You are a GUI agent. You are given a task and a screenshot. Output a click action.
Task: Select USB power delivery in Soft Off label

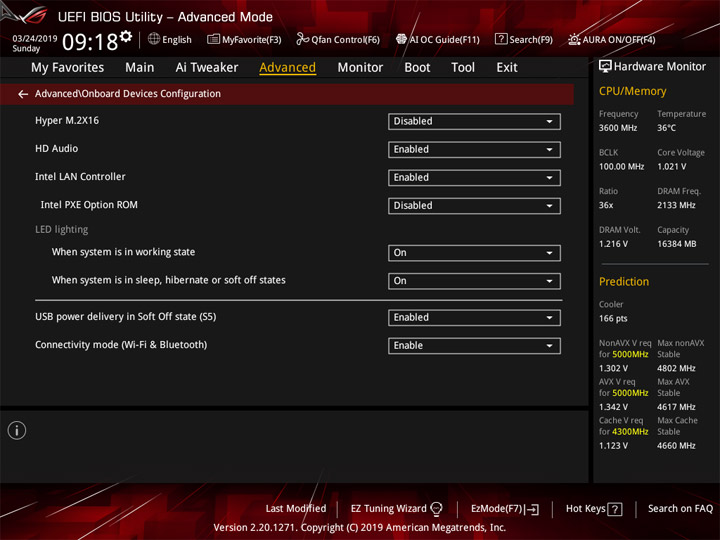[125, 316]
